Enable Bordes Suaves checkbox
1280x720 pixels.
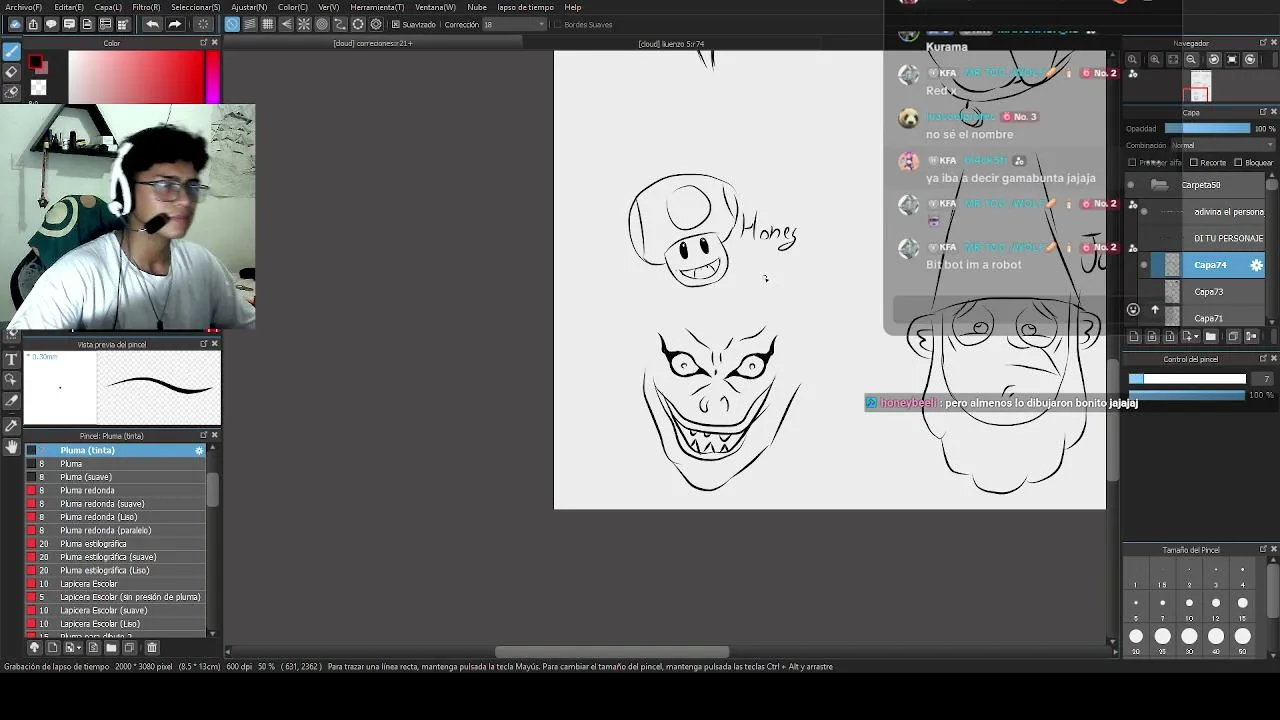click(558, 24)
